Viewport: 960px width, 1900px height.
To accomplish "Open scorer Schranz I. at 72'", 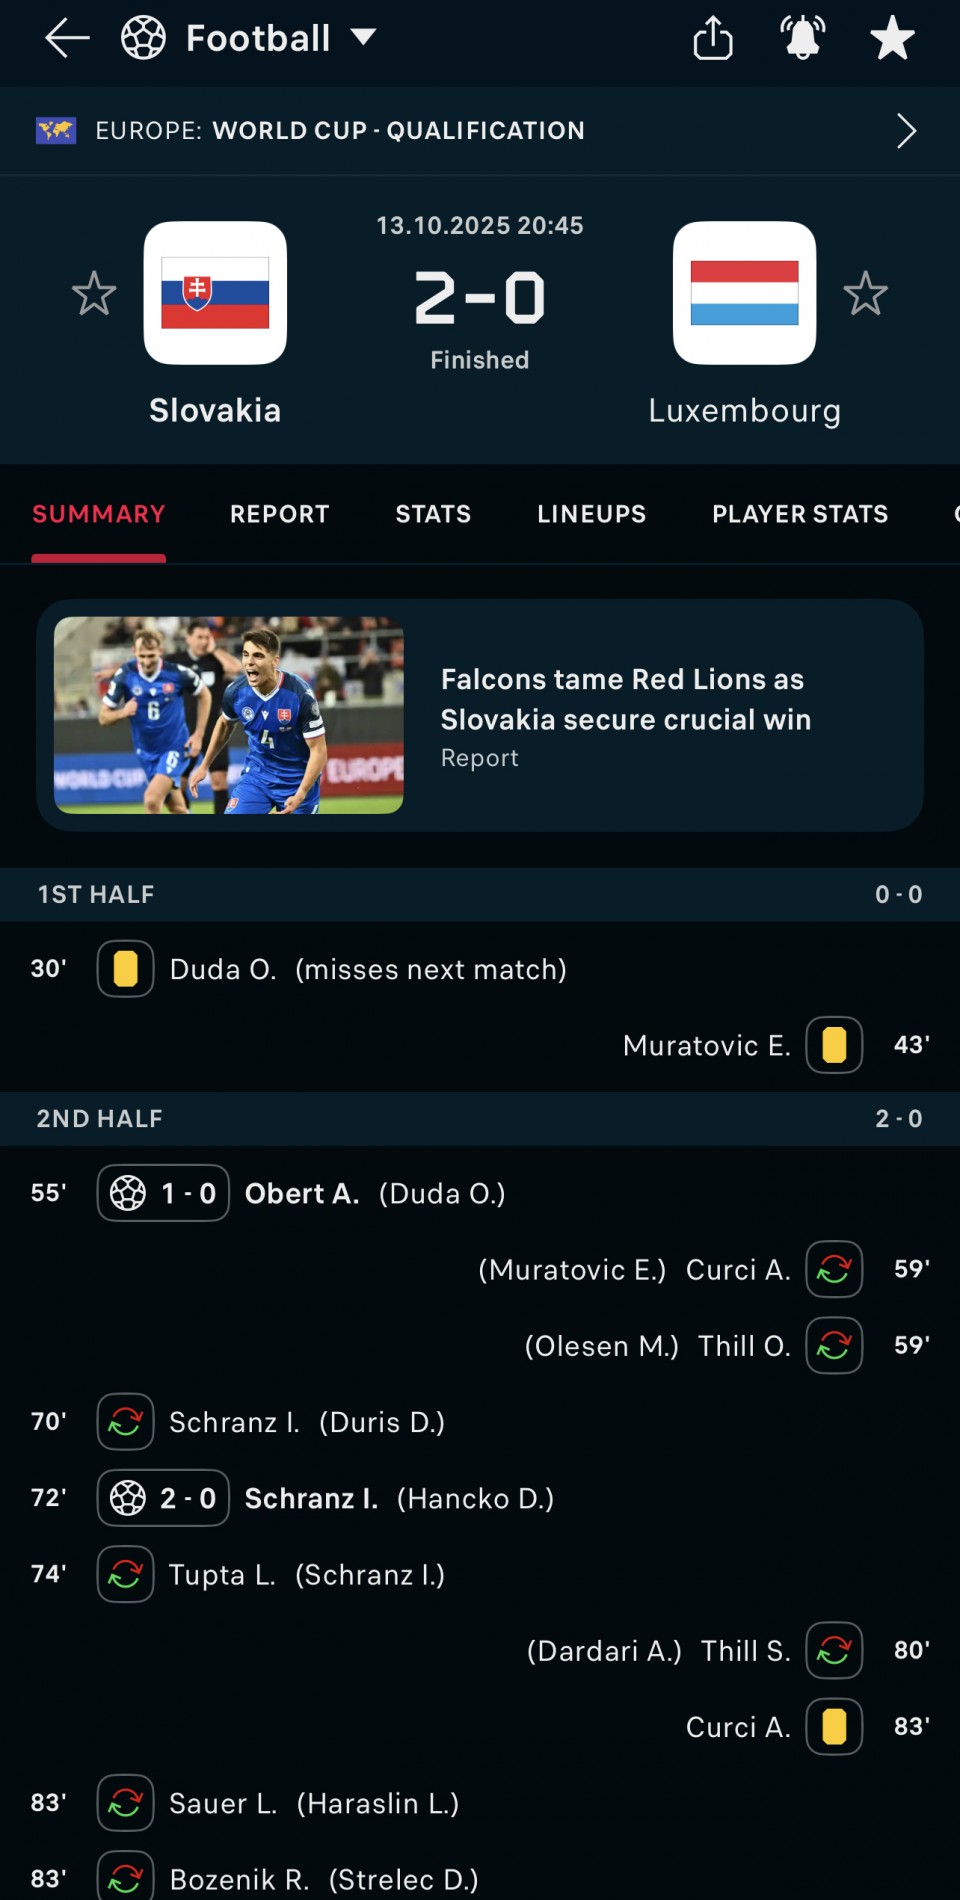I will click(311, 1498).
